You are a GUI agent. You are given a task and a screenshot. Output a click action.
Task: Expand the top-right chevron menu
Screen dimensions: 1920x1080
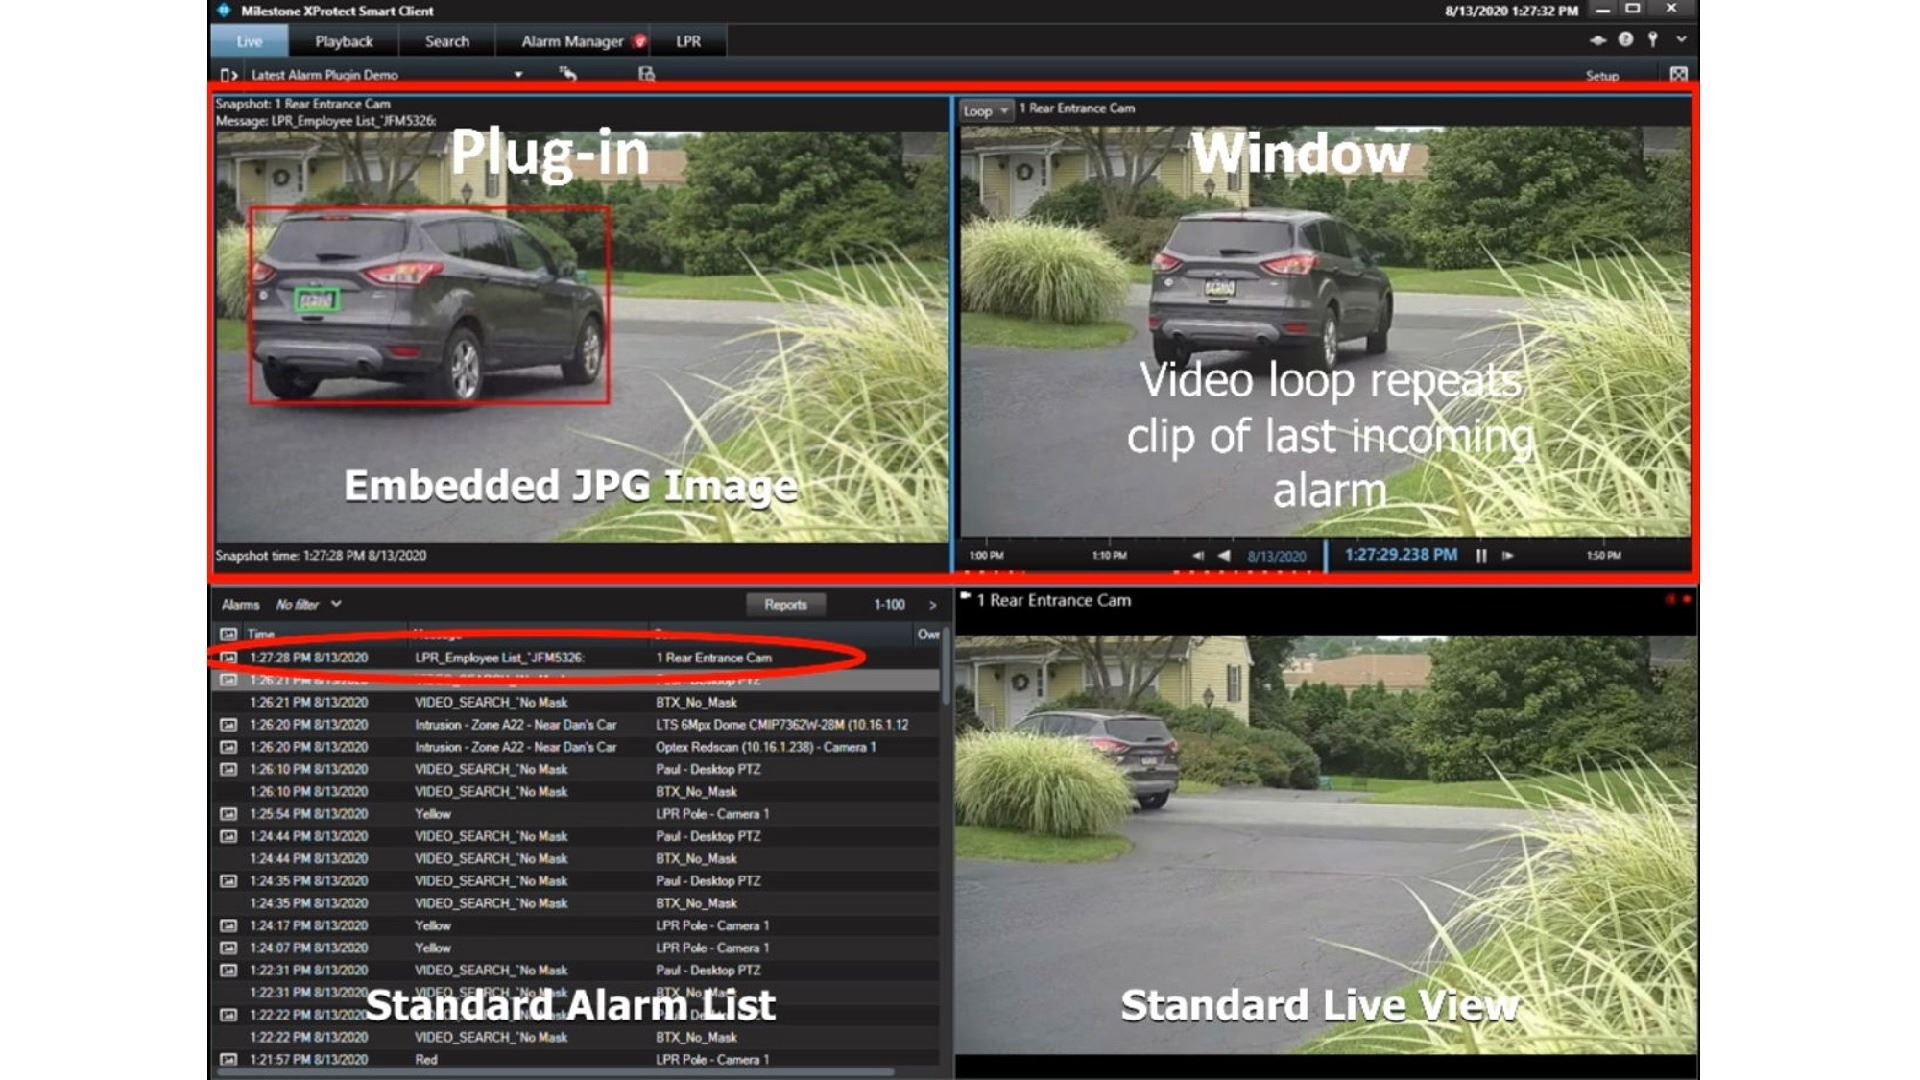pos(1682,39)
